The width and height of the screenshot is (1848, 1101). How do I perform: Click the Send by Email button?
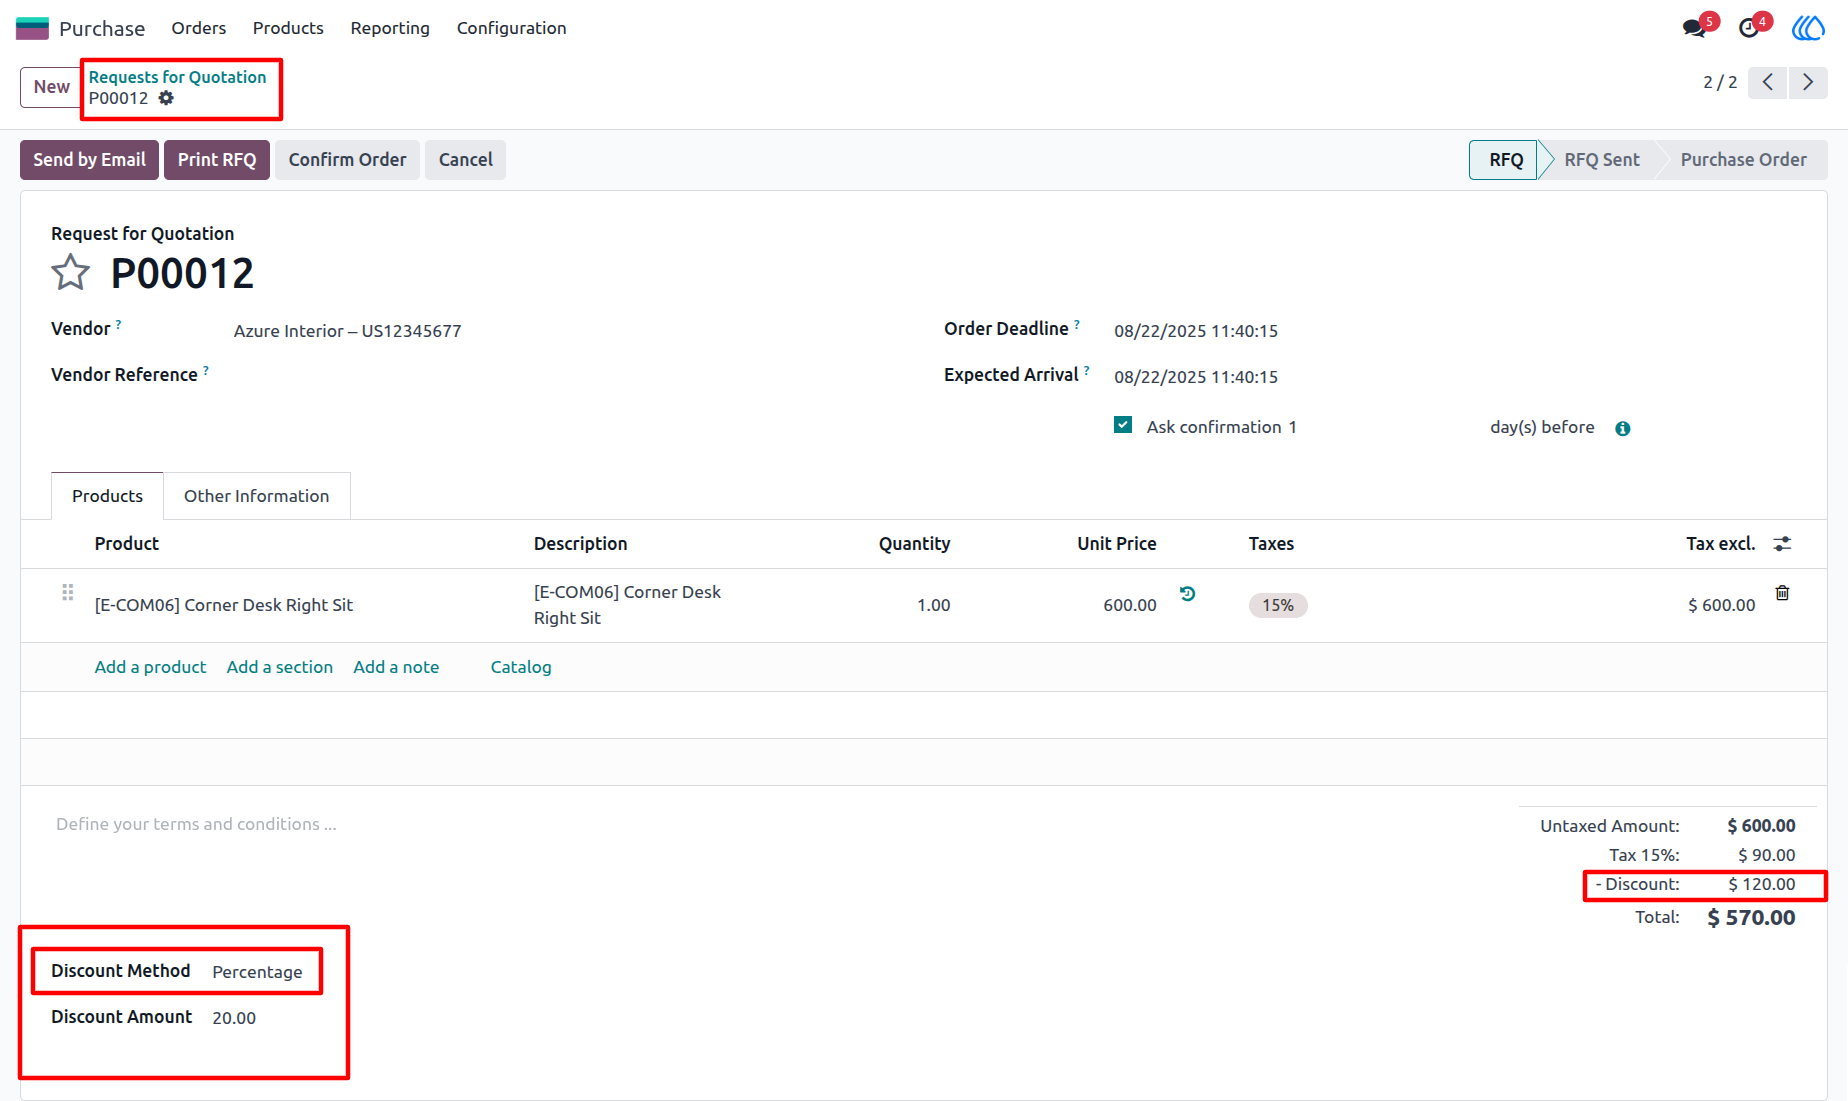89,160
